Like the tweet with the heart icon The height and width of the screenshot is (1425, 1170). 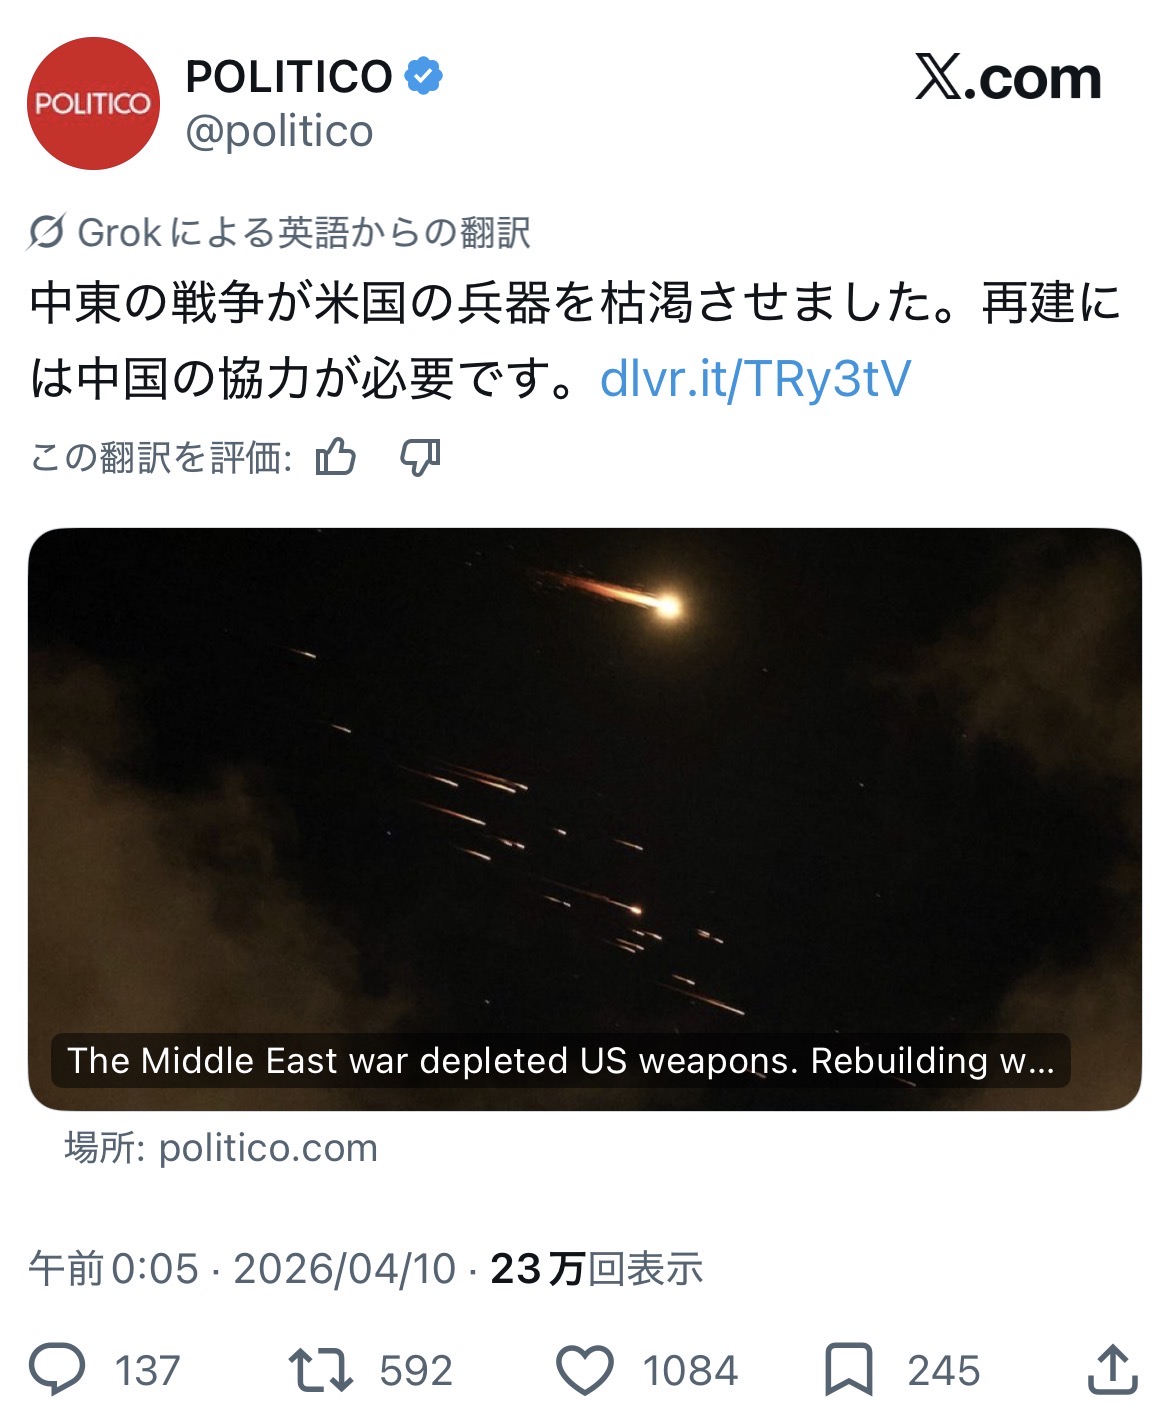584,1370
